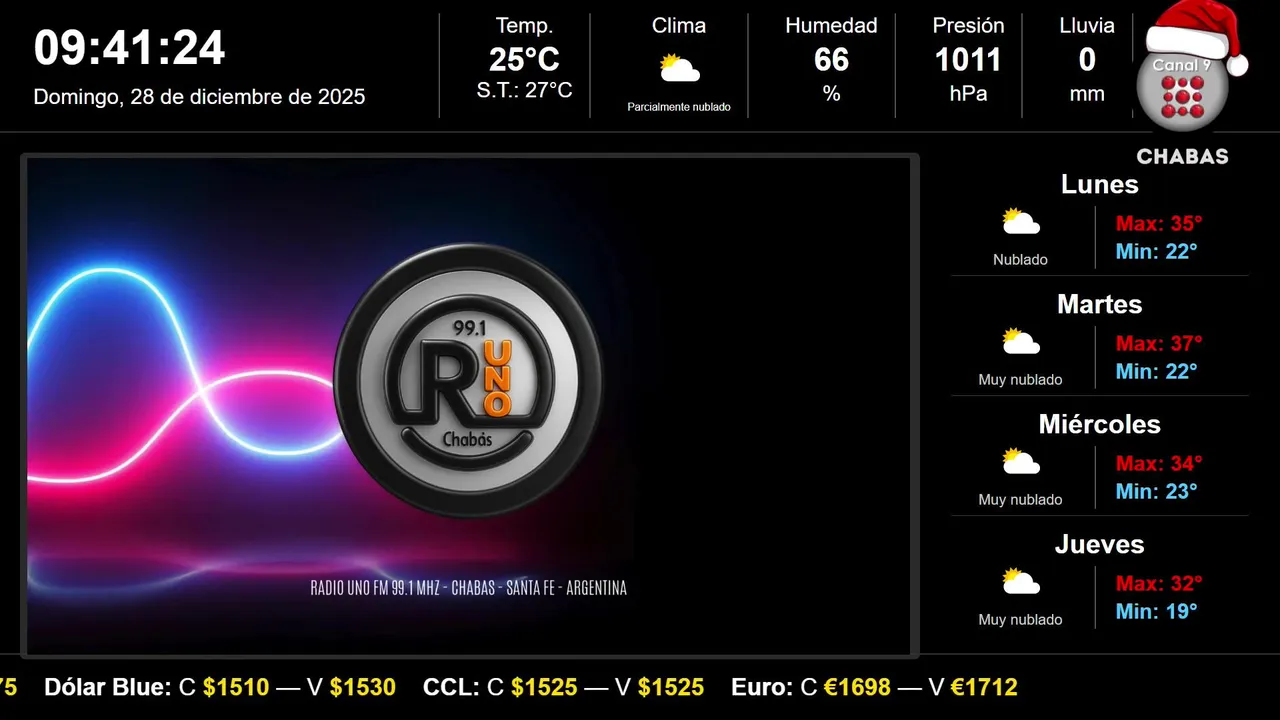
Task: Click the date Domingo, 28 de diciembre
Action: coord(199,97)
